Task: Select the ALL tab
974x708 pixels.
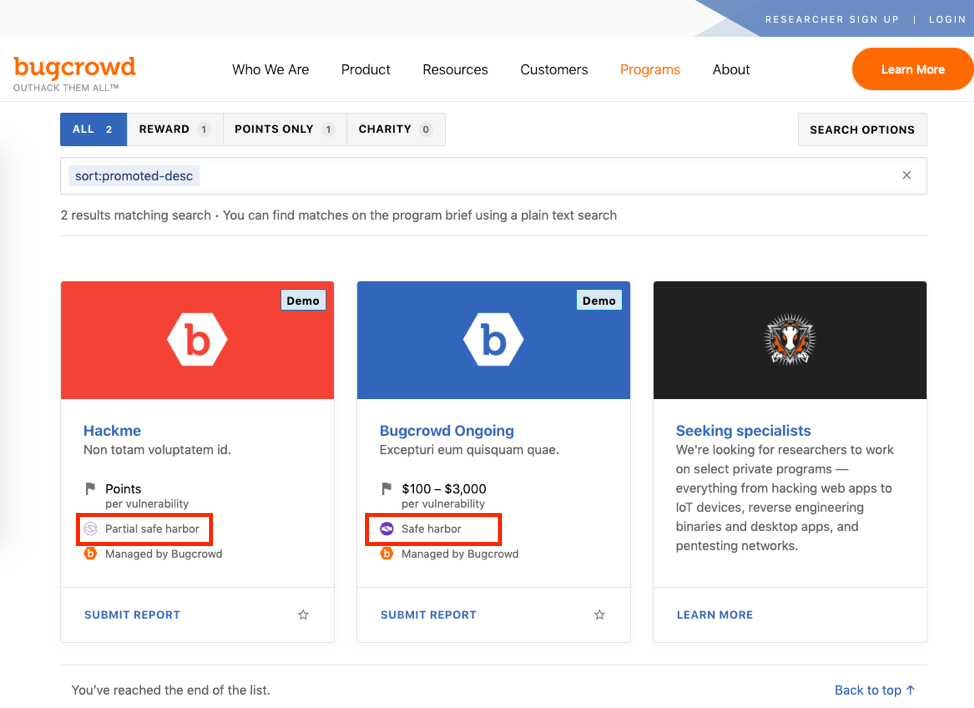Action: [x=94, y=129]
